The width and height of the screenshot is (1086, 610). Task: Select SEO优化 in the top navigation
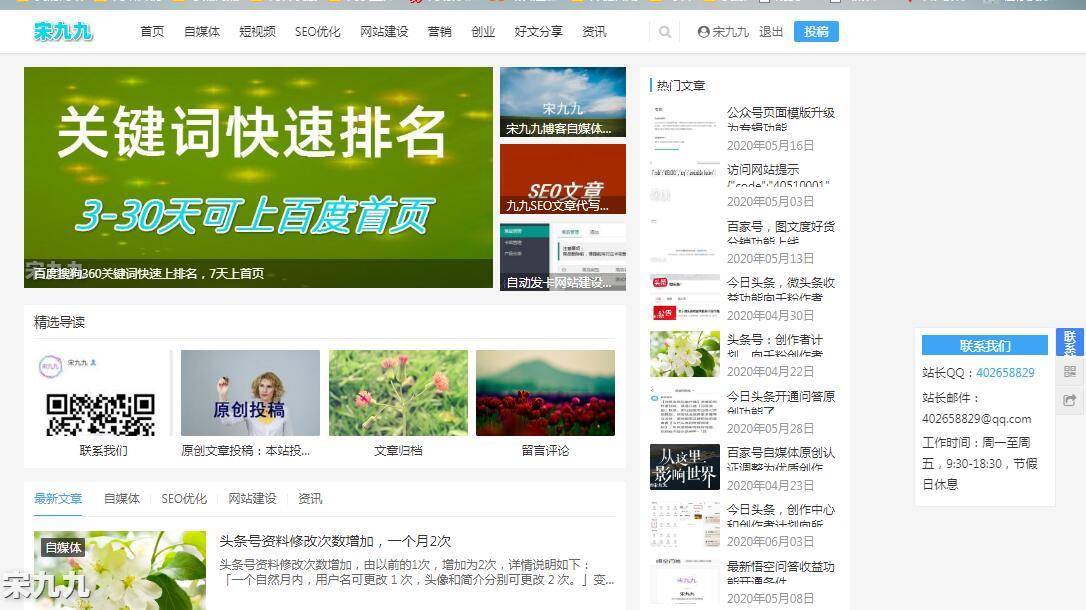coord(318,32)
